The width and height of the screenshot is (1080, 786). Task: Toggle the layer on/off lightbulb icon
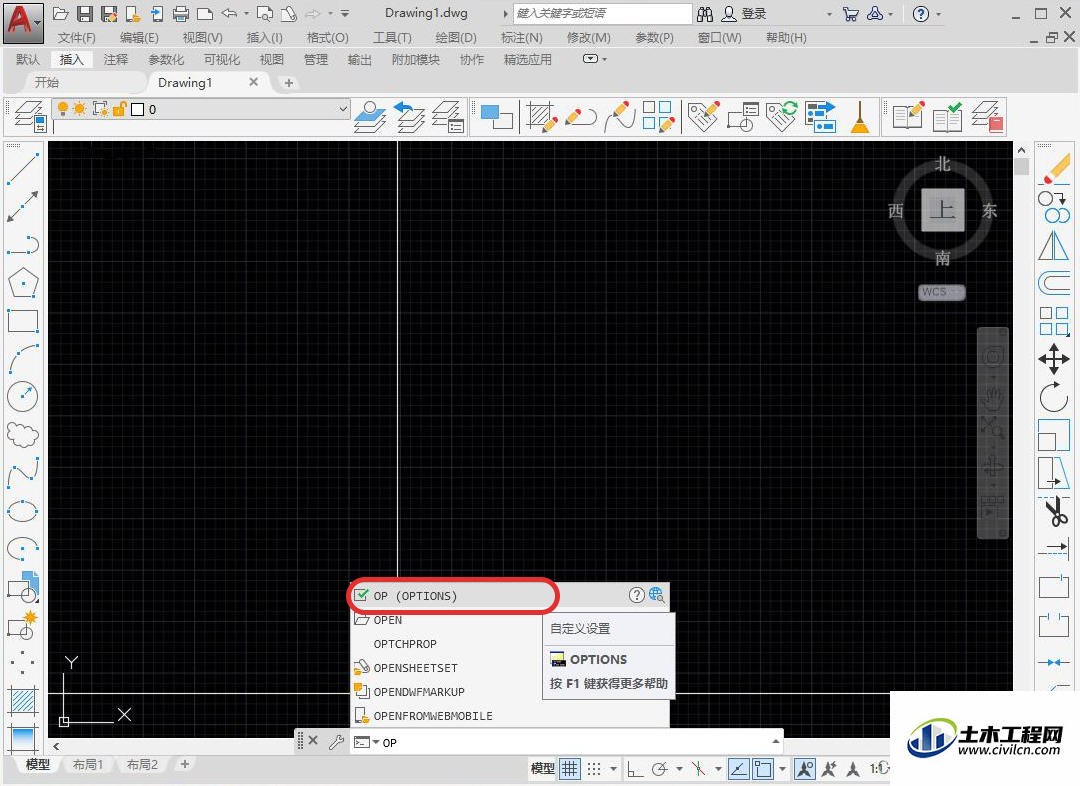(63, 109)
